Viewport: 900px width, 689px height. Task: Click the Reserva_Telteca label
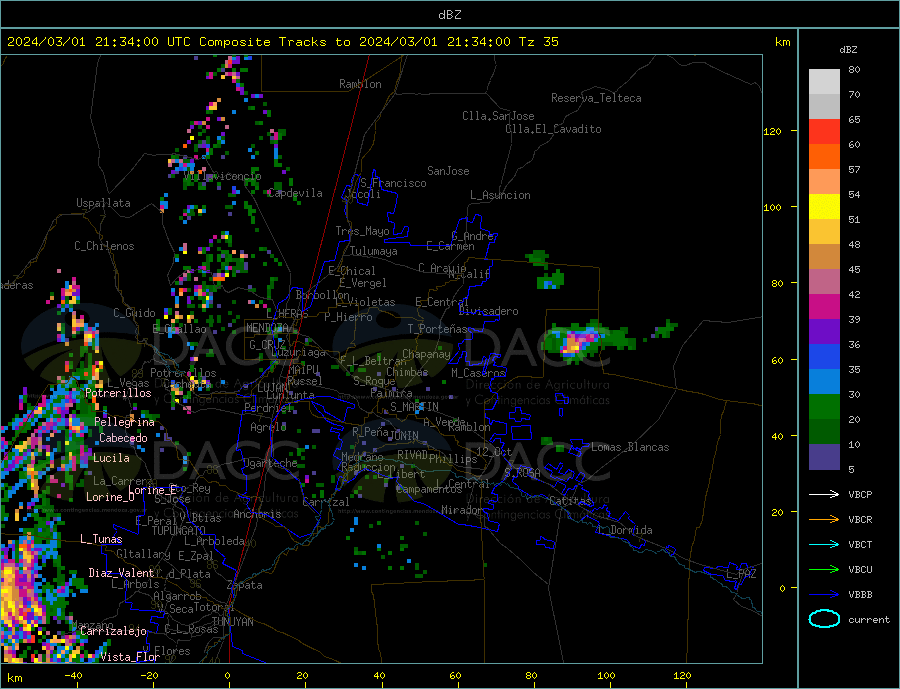tap(596, 98)
